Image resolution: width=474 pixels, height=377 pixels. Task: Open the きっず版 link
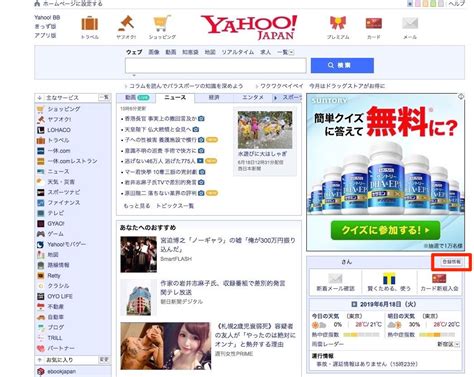coord(45,26)
